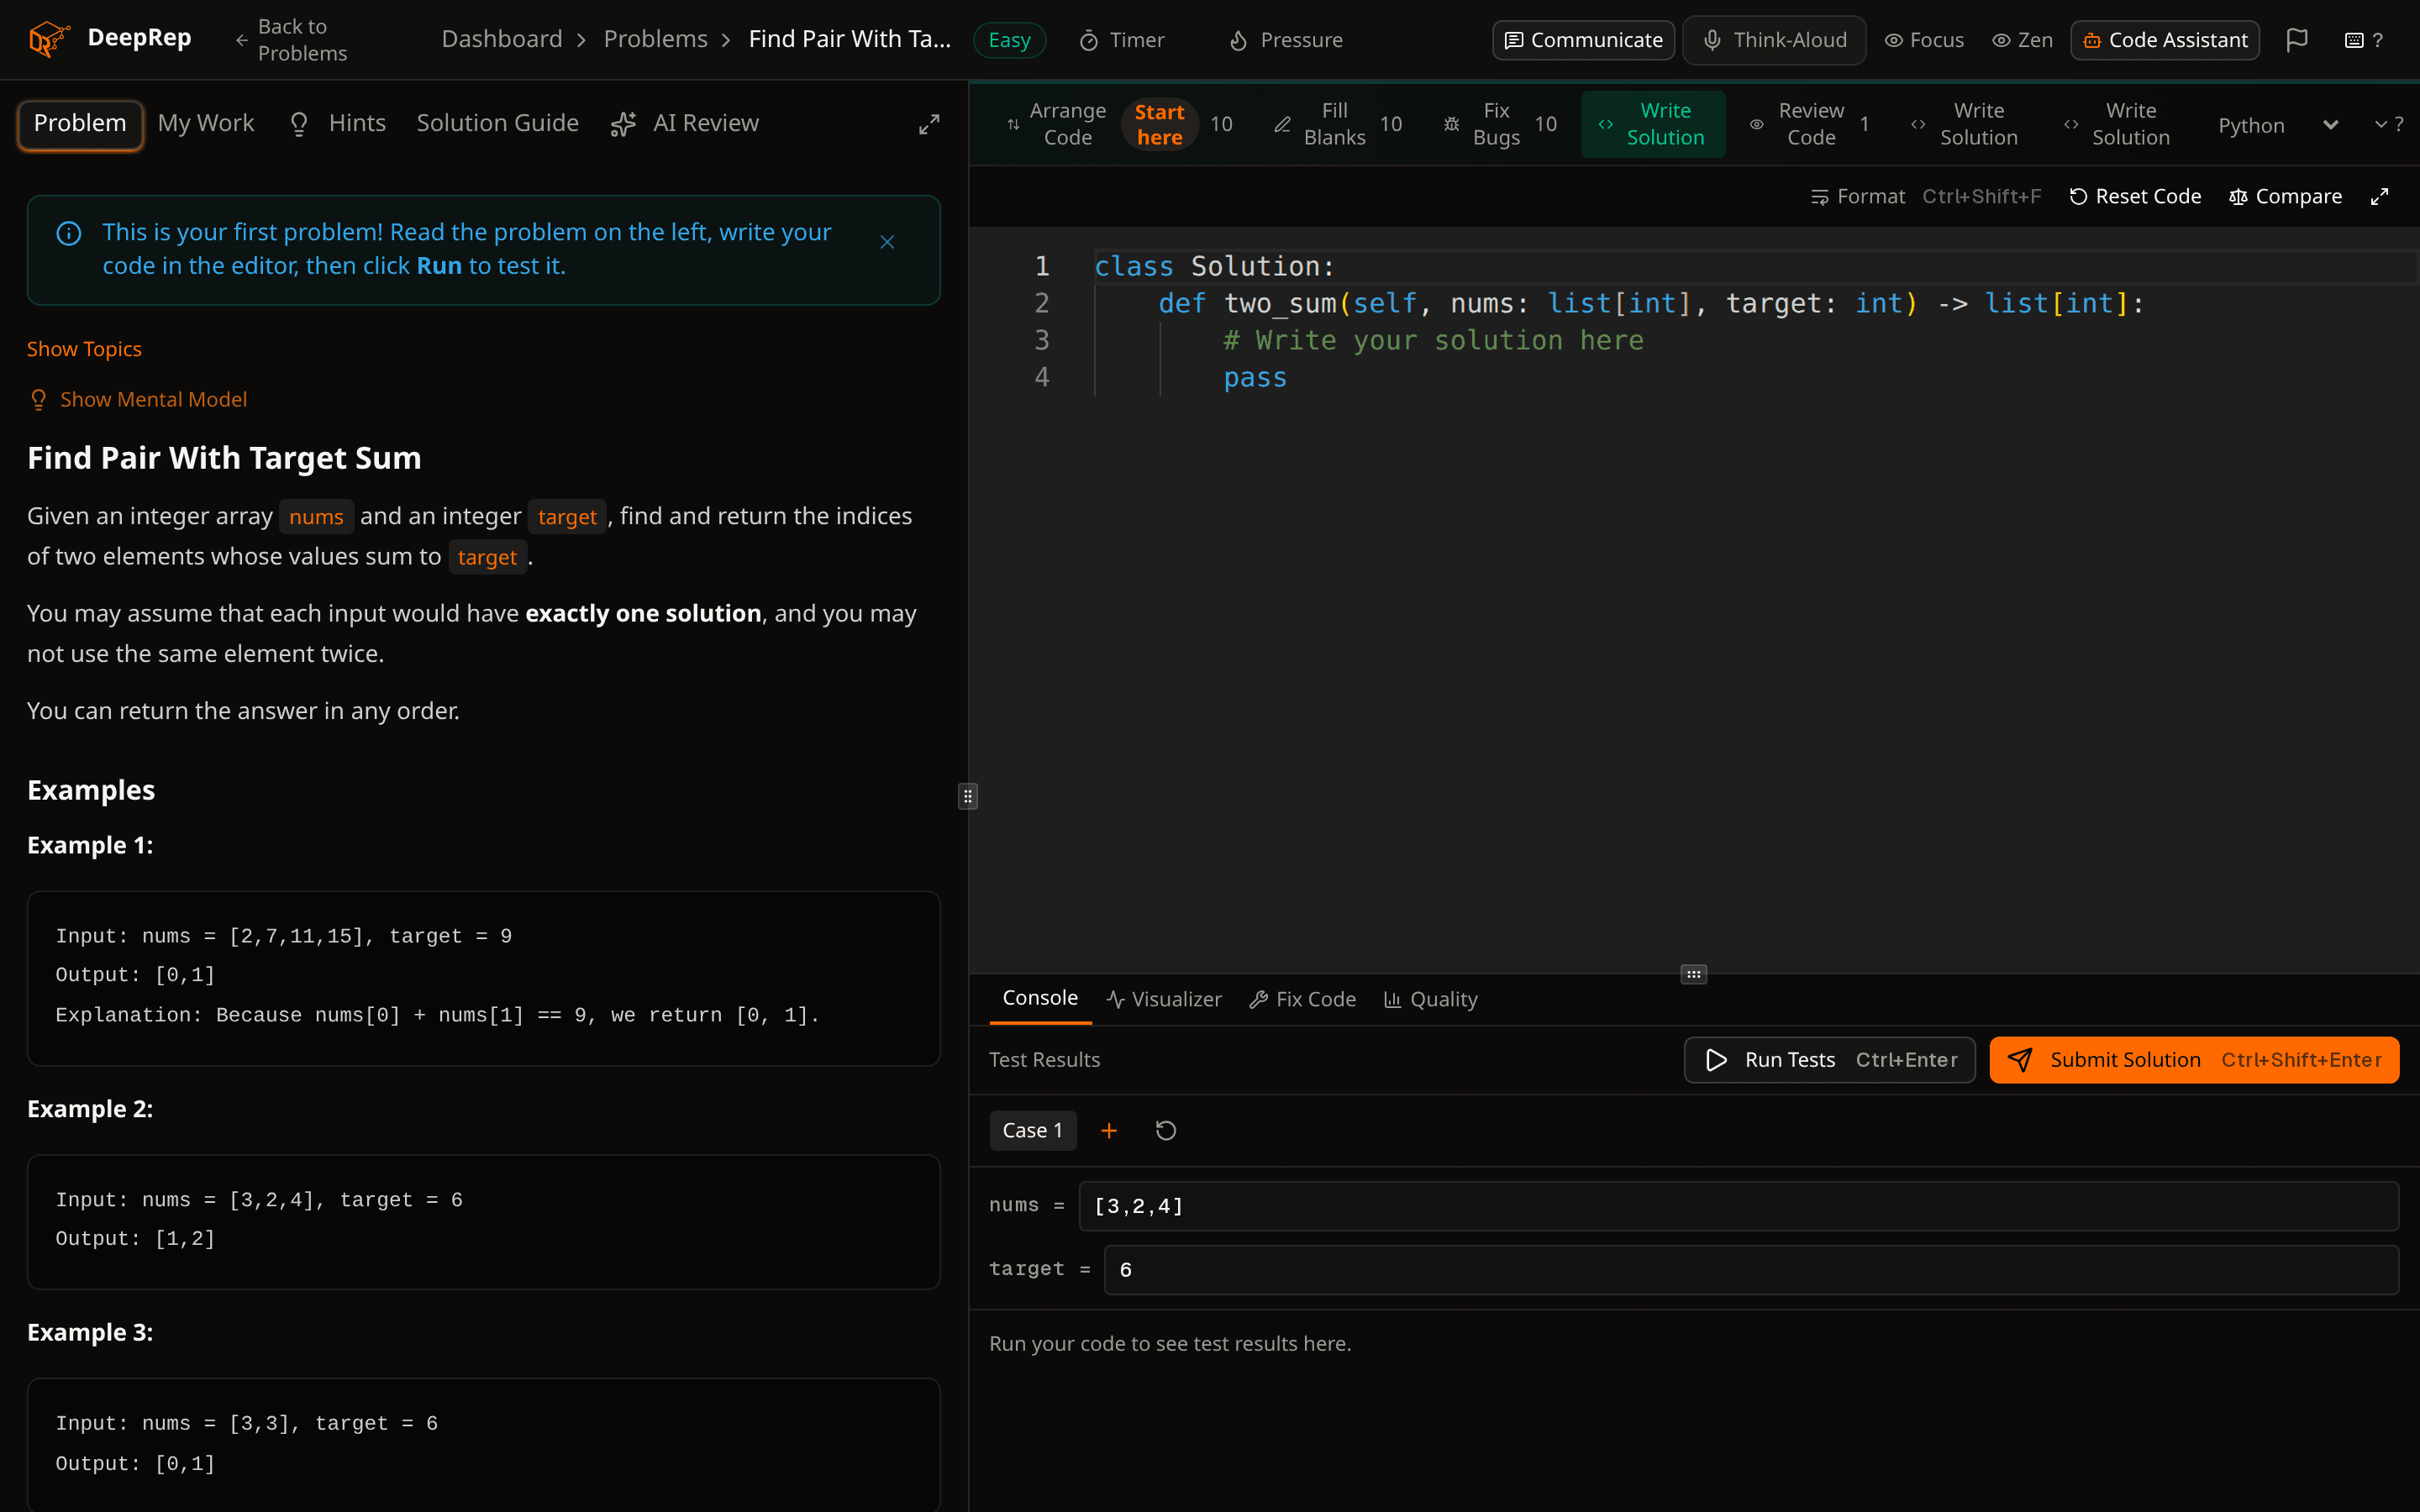Click the vertical panel splitter handle
The image size is (2420, 1512).
[x=967, y=796]
